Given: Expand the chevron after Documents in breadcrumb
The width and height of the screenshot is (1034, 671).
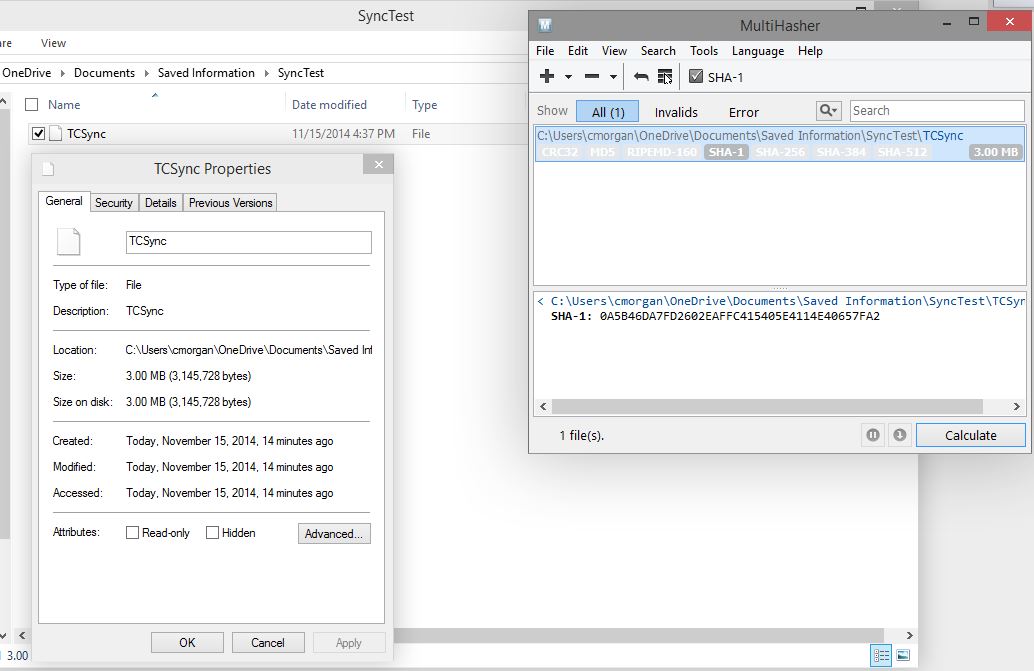Looking at the screenshot, I should 146,73.
